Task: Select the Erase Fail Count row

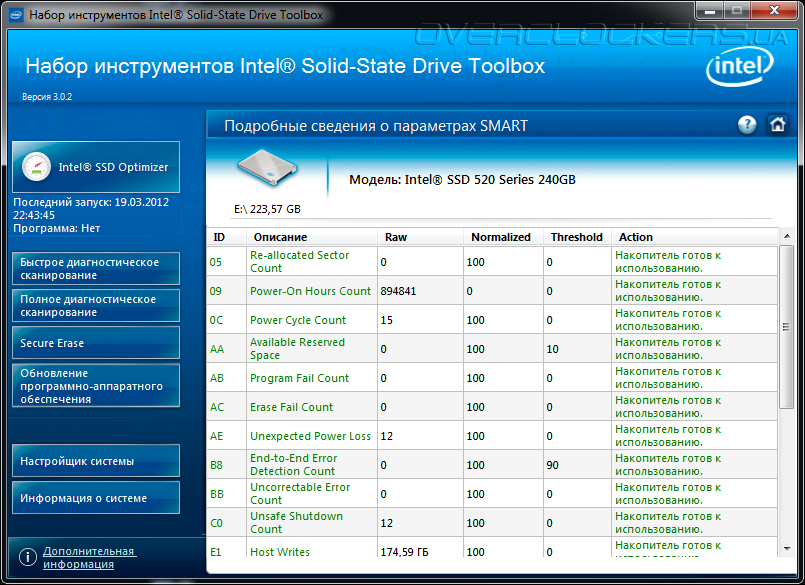Action: click(x=492, y=407)
